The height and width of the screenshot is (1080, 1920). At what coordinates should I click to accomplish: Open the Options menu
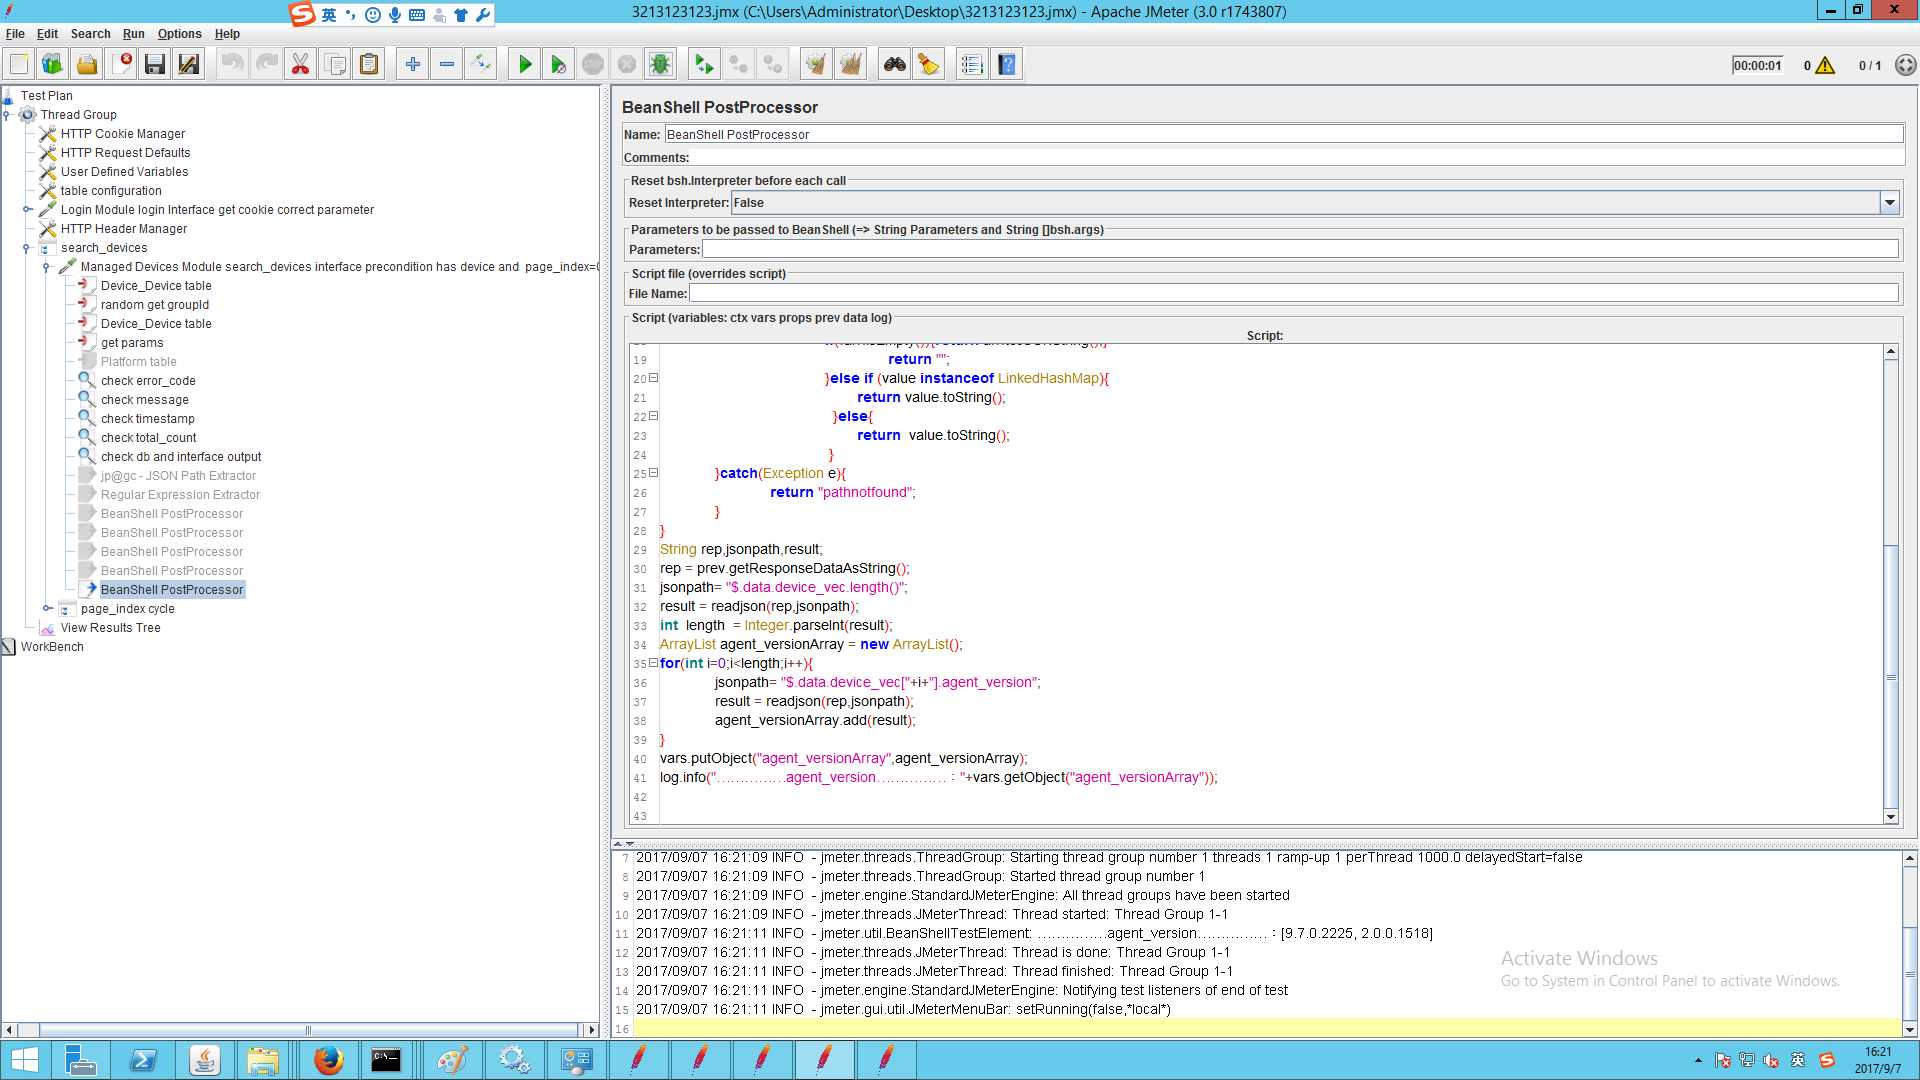point(179,33)
